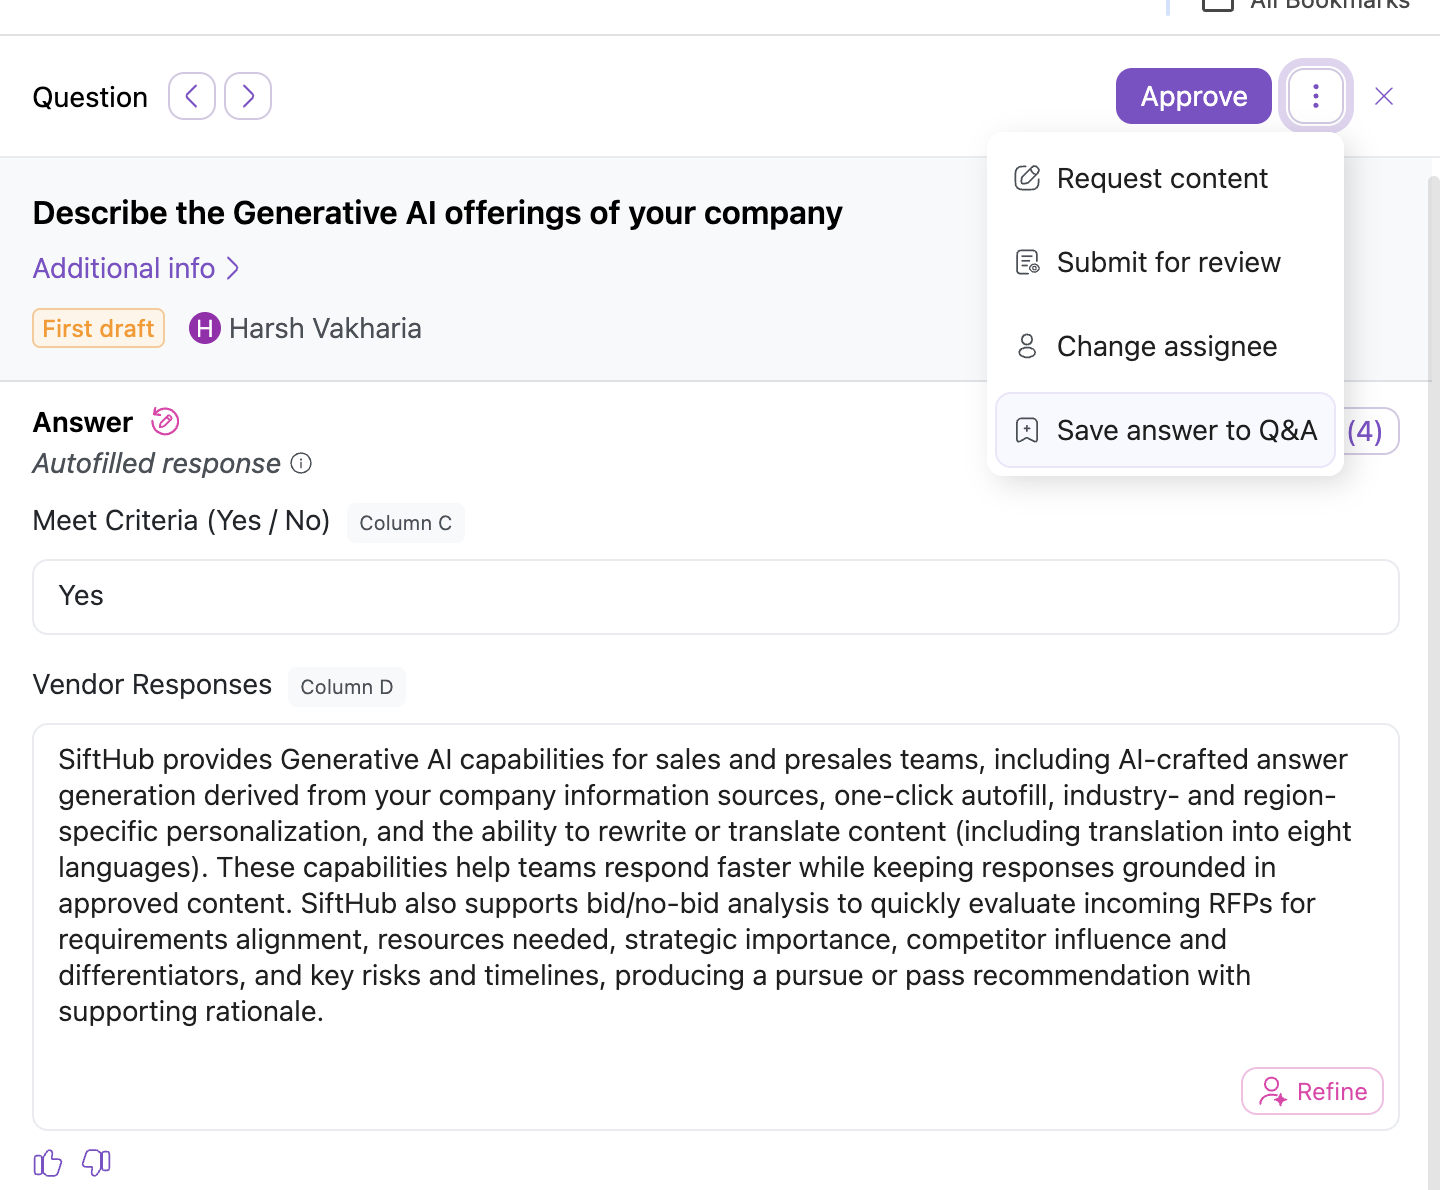Click the Harsh Vakharia avatar icon
Viewport: 1440px width, 1190px height.
tap(205, 328)
